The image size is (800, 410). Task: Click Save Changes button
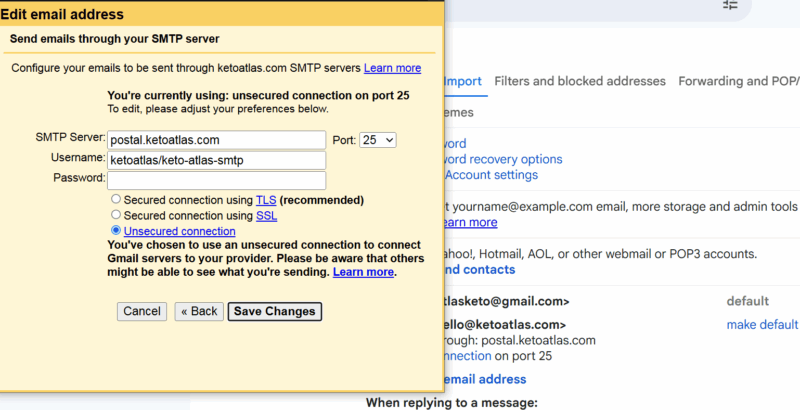point(274,312)
